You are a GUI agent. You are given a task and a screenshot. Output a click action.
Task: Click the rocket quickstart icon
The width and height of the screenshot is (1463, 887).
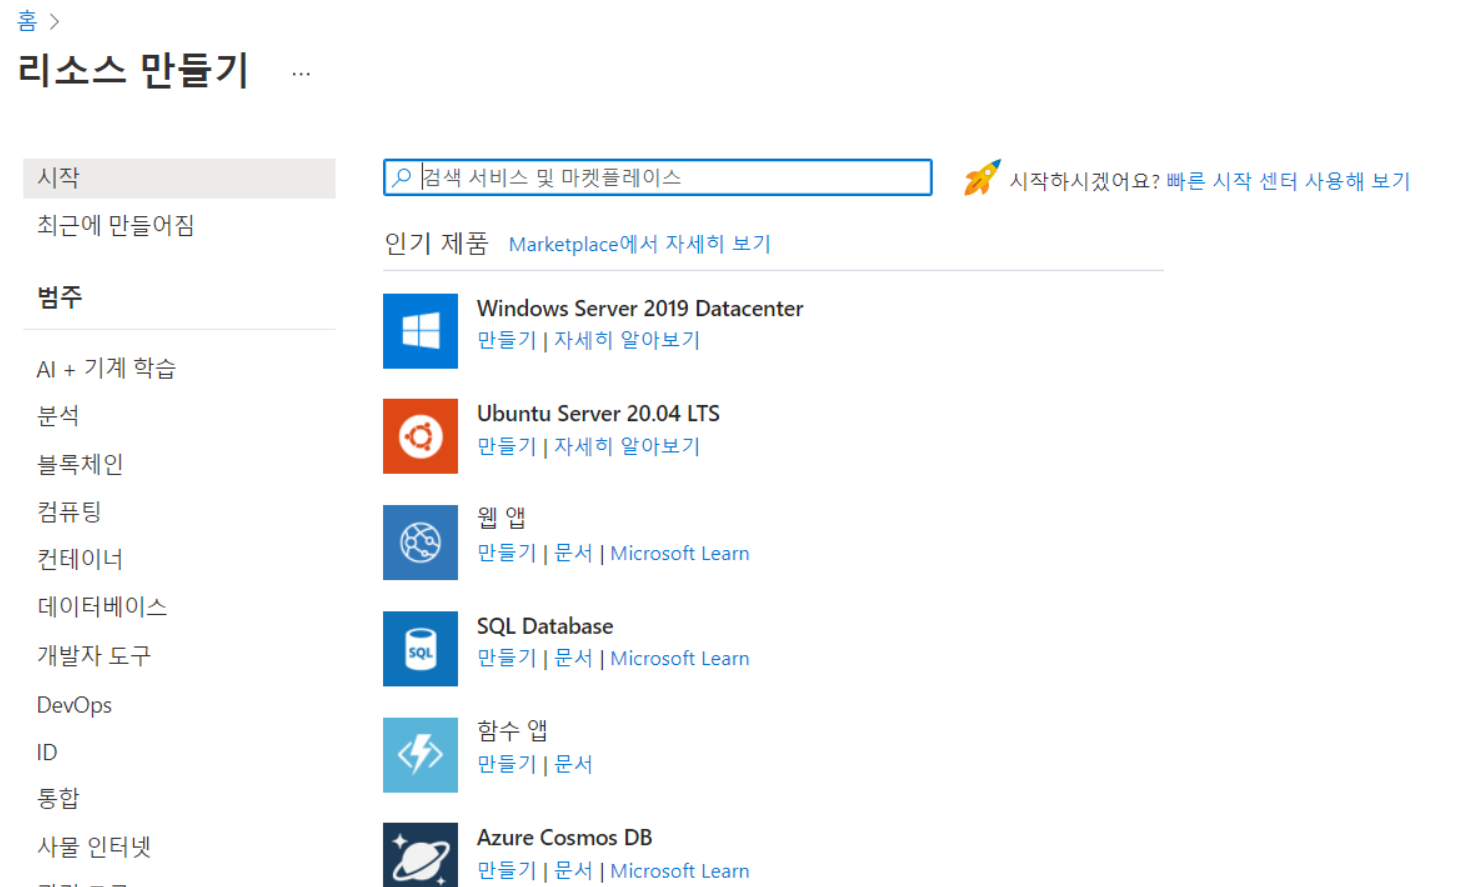pyautogui.click(x=981, y=178)
